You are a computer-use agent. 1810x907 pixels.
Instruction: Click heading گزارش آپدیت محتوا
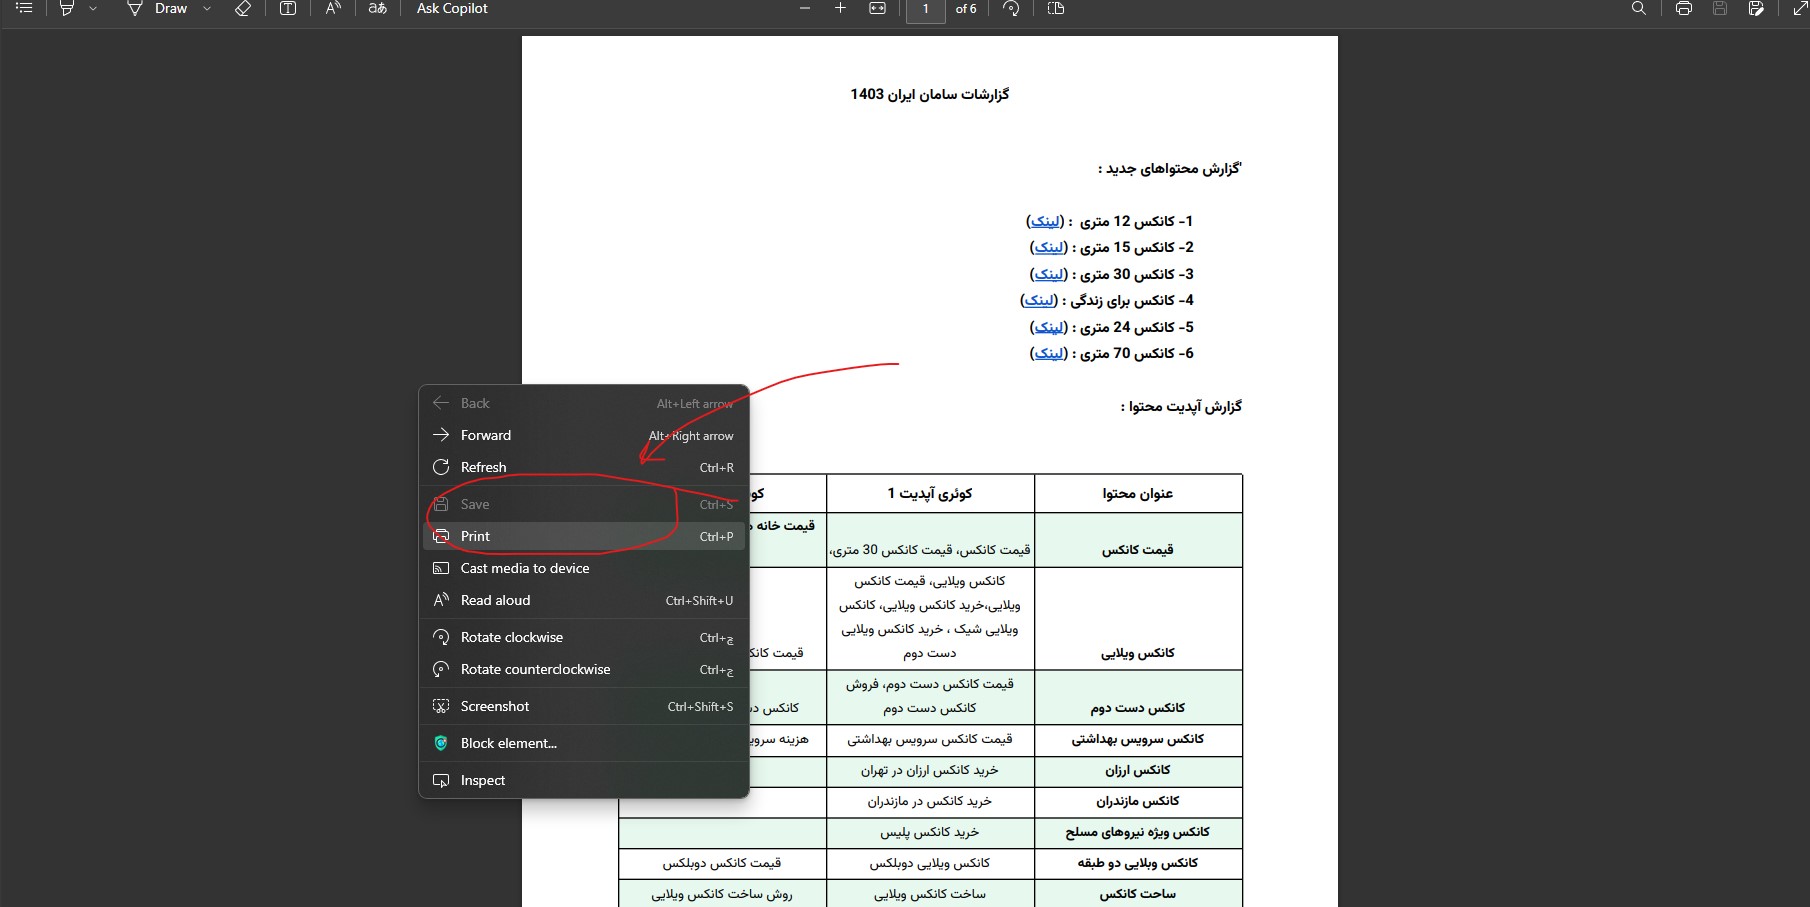[1181, 406]
